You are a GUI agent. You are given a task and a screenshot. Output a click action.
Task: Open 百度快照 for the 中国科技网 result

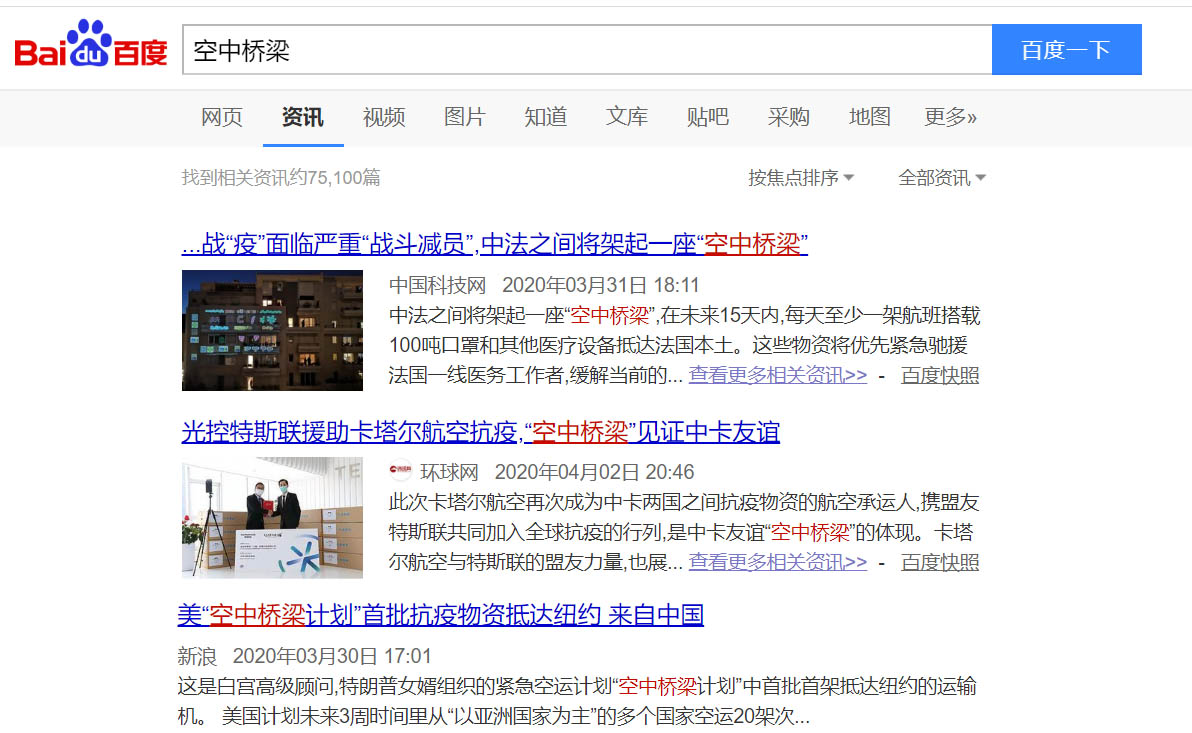[940, 376]
